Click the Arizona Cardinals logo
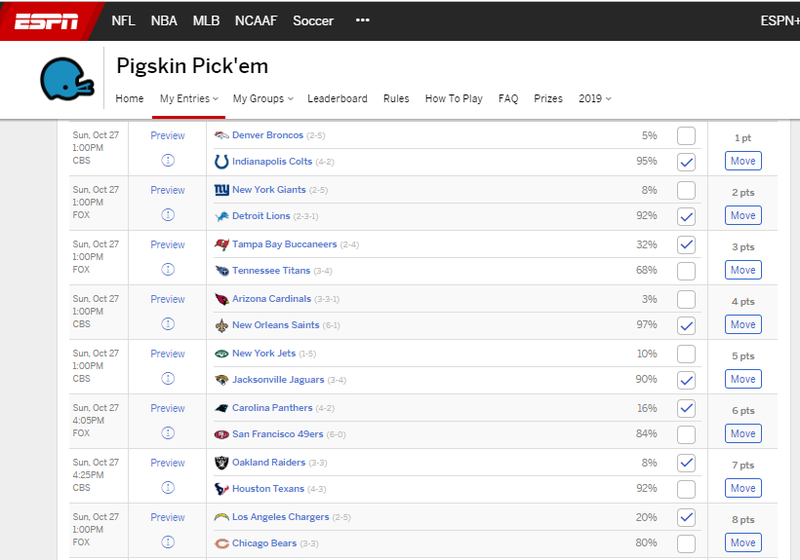 tap(221, 299)
